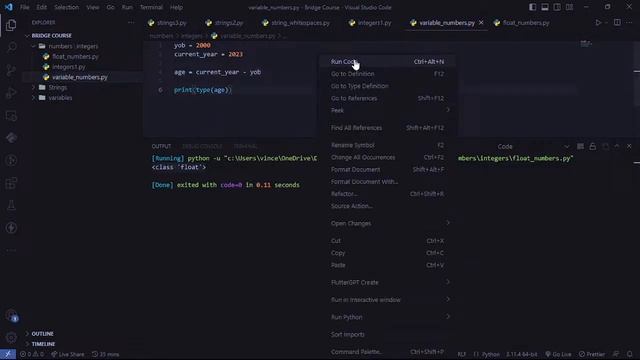Choose Copy in the context menu
The height and width of the screenshot is (360, 640).
coord(387,253)
